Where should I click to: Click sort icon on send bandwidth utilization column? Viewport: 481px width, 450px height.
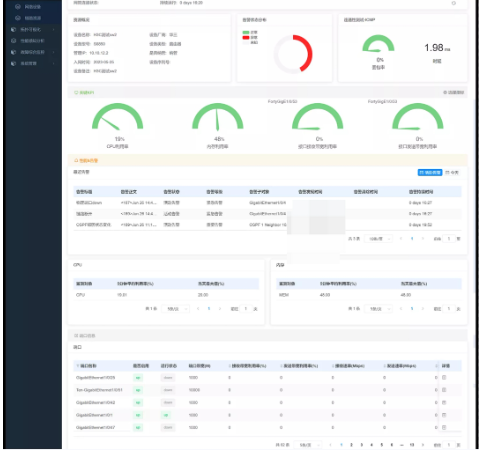(281, 366)
